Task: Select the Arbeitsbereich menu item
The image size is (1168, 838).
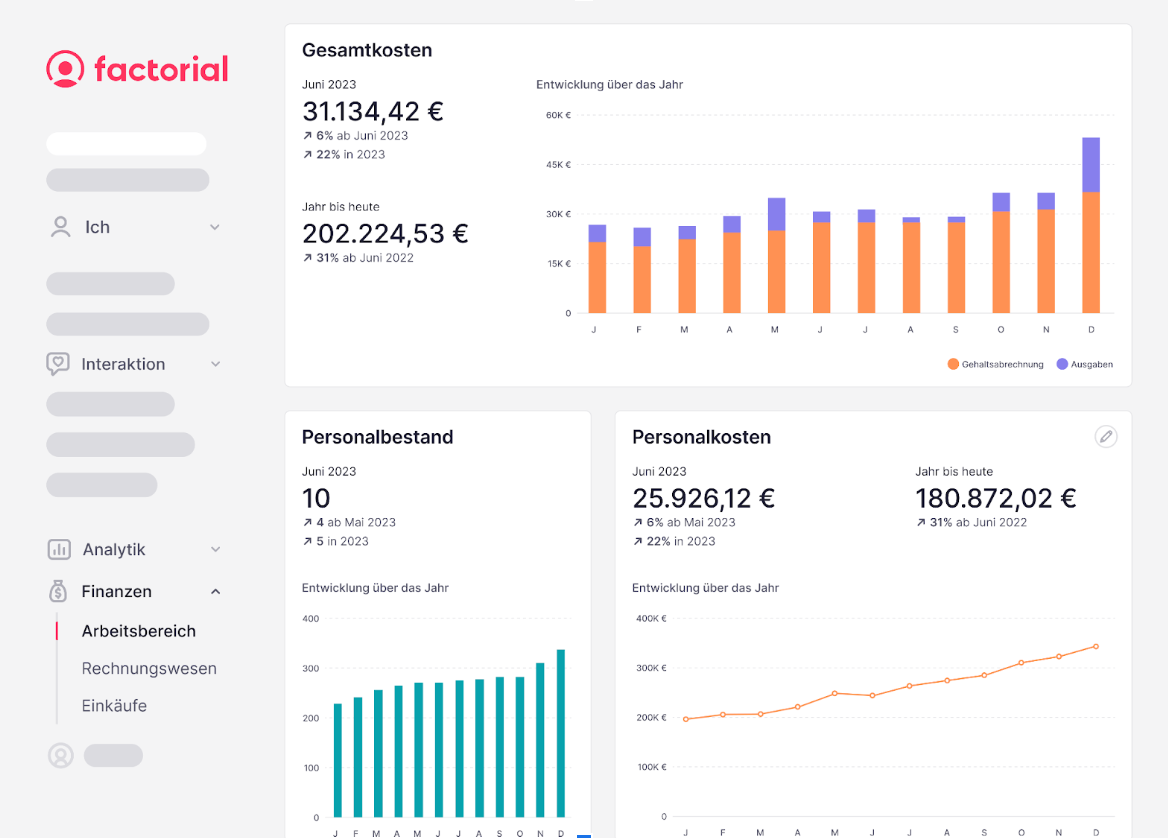Action: [x=138, y=631]
